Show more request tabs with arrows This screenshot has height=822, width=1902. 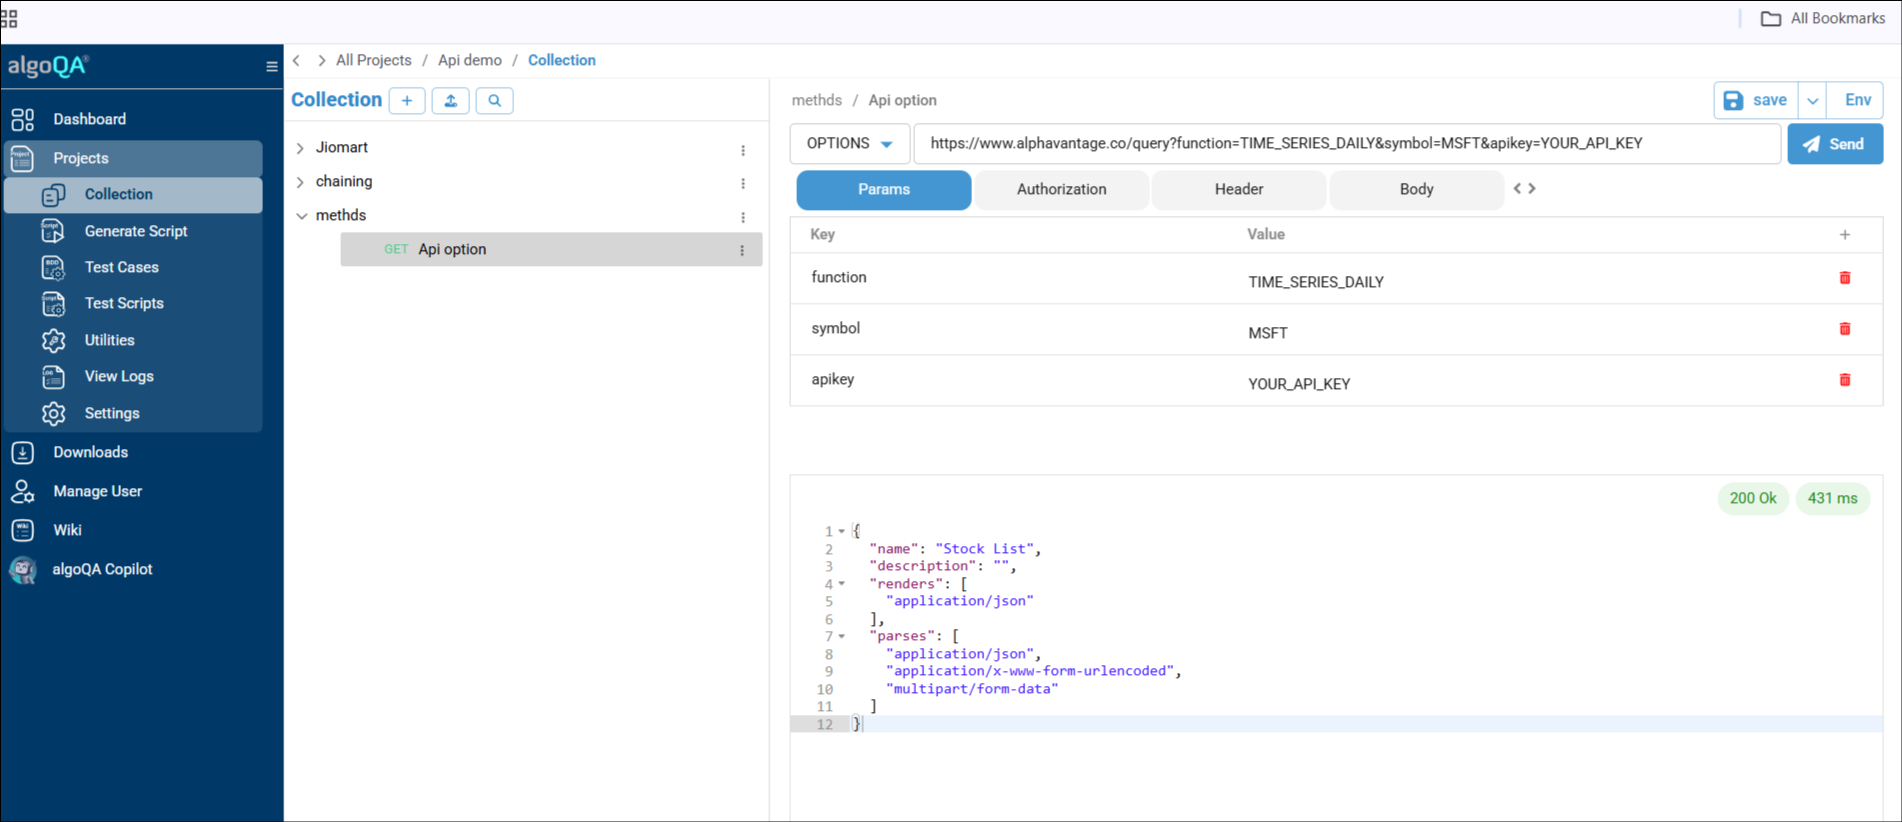pyautogui.click(x=1524, y=189)
